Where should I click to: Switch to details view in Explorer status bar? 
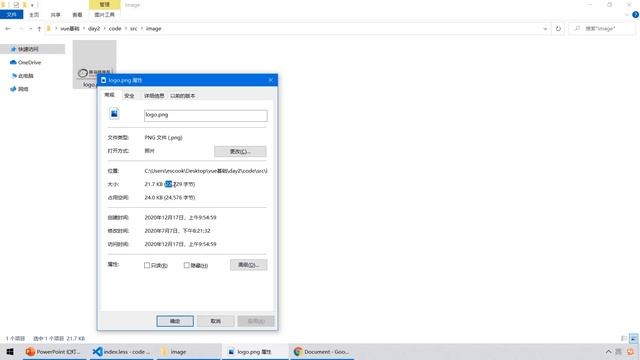pos(624,338)
